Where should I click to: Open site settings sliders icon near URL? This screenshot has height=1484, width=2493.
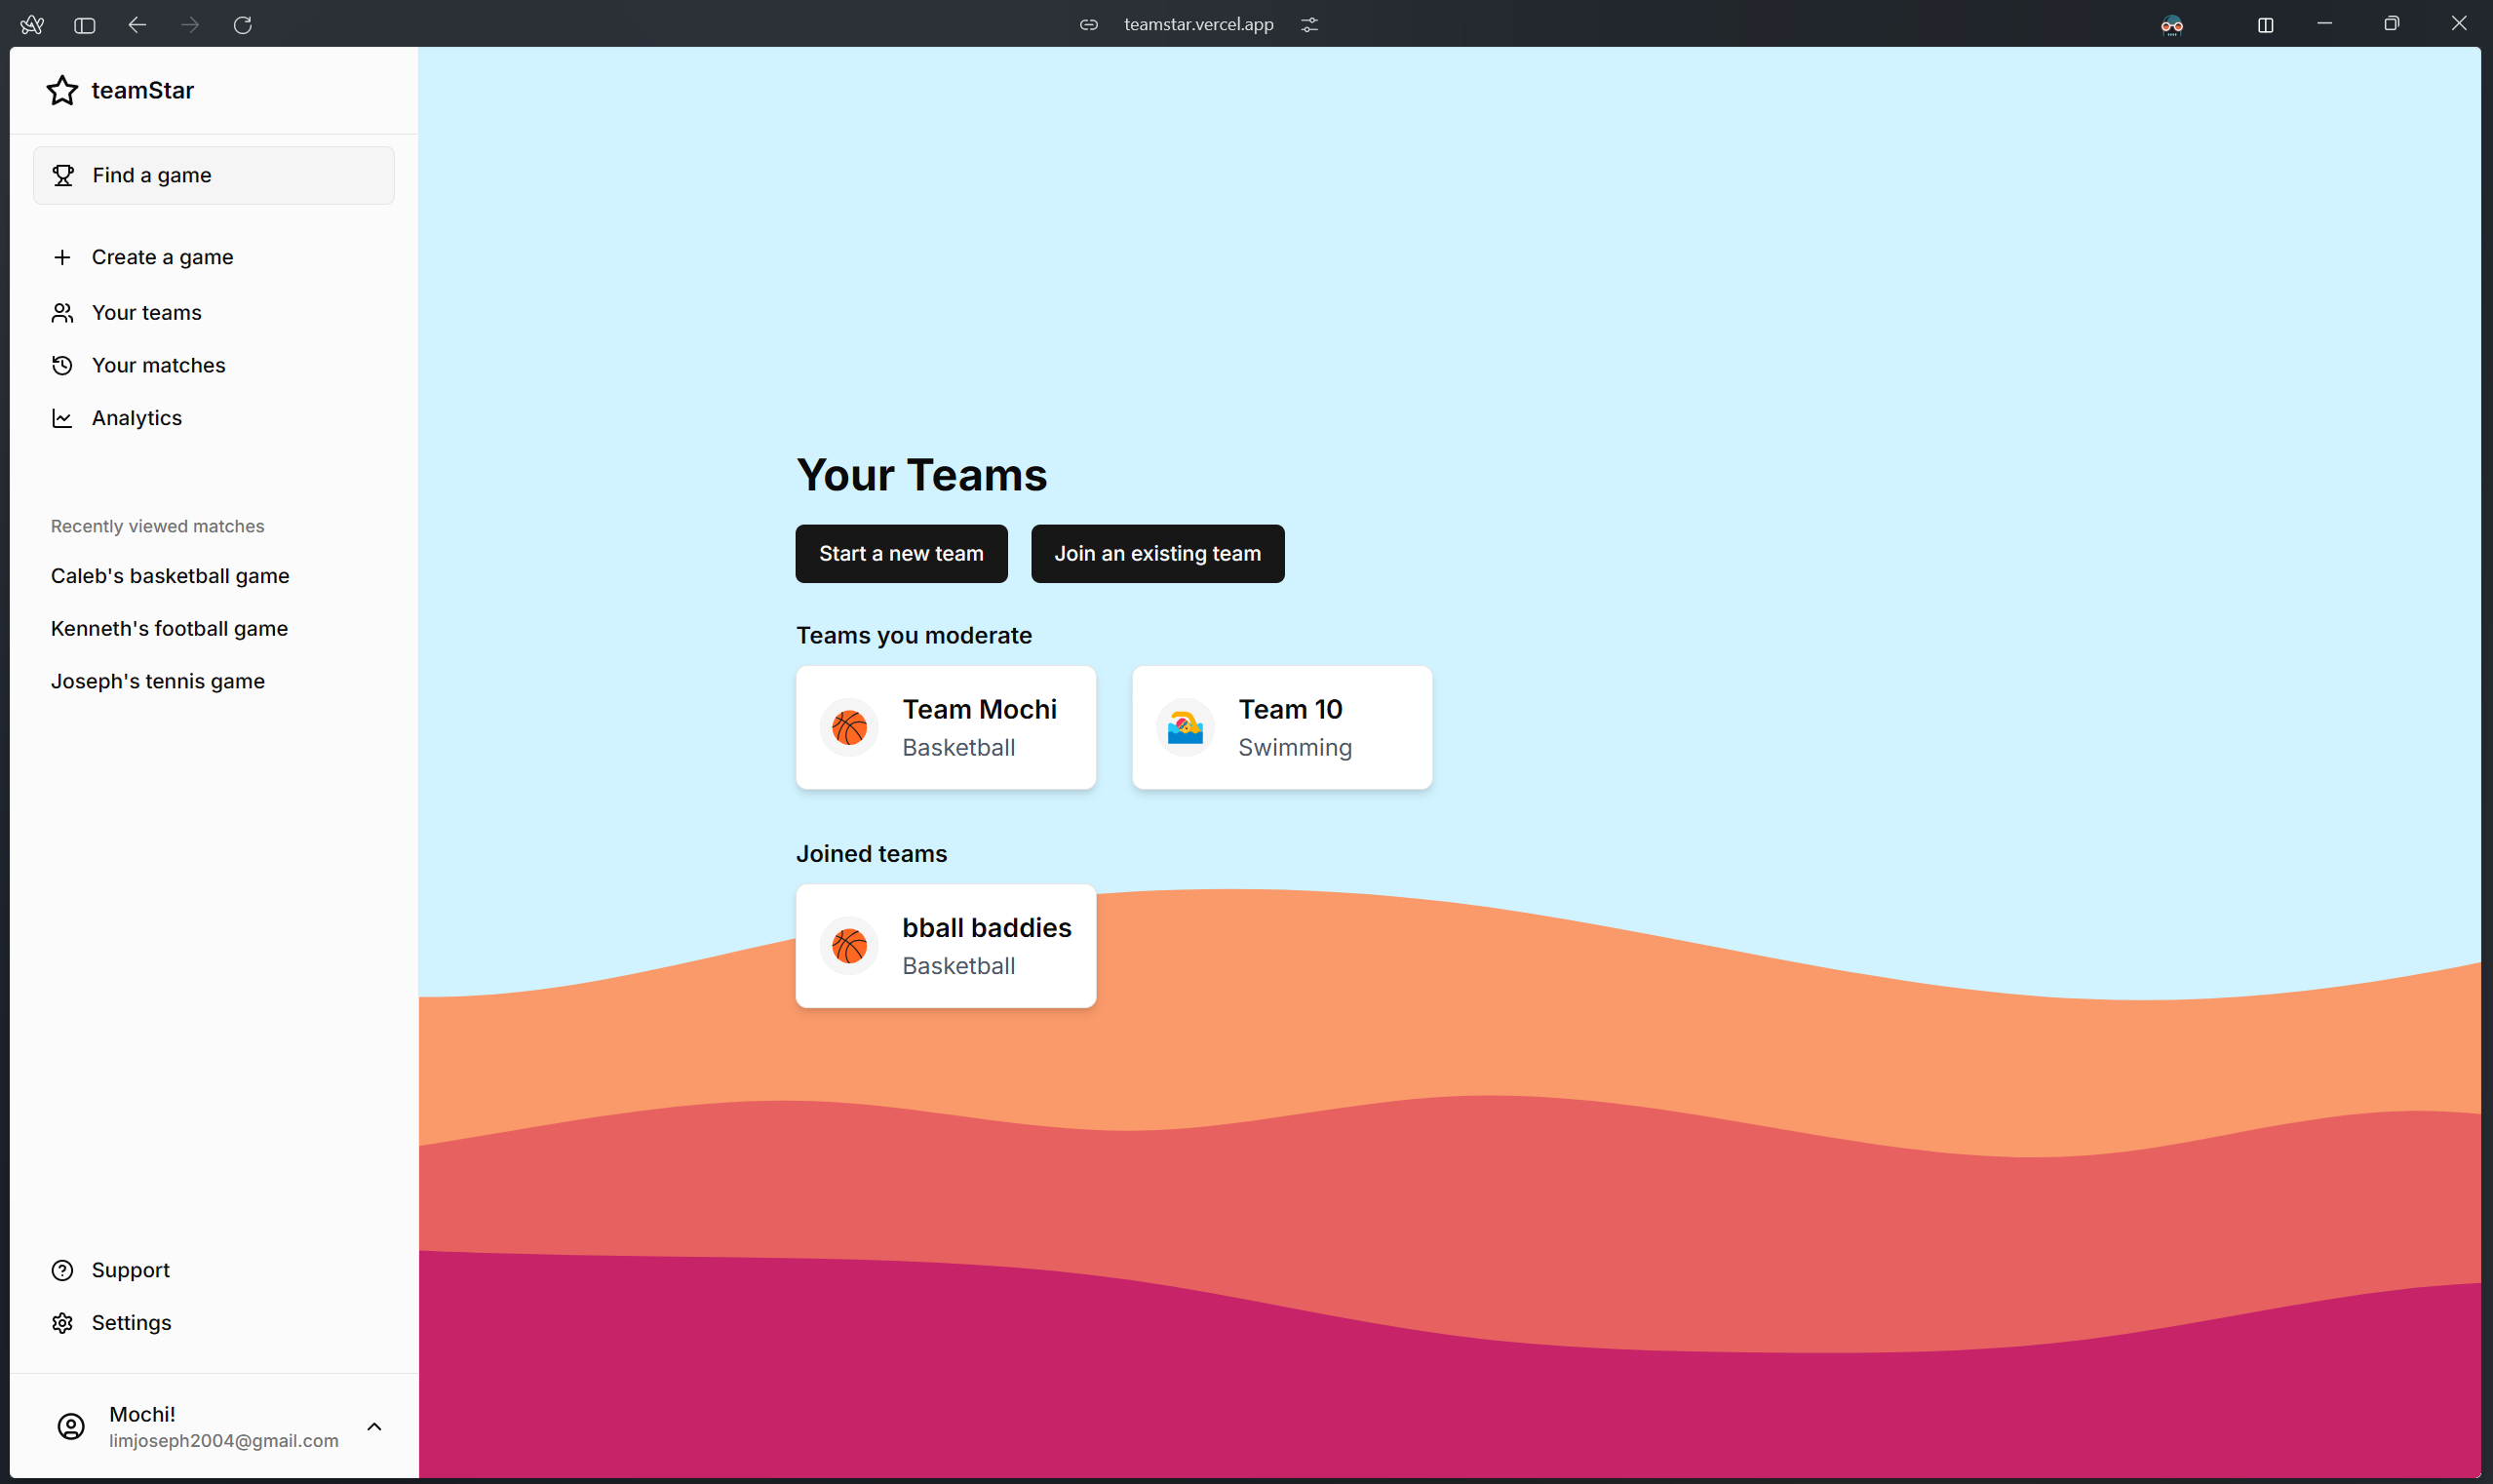1309,25
